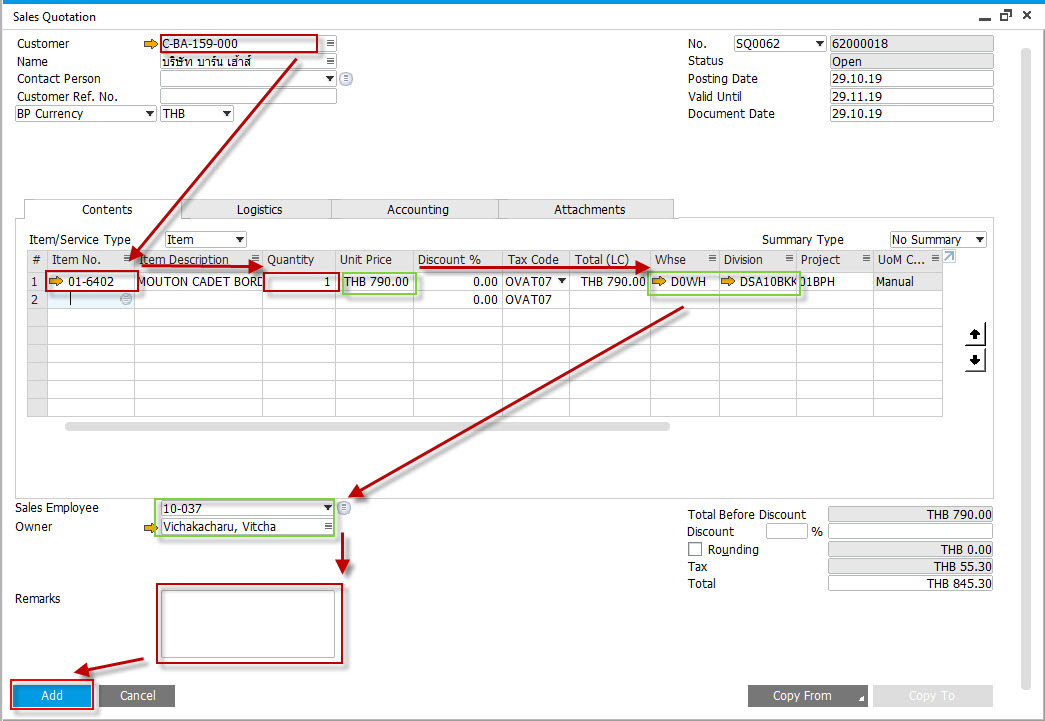Expand the Contact Person dropdown

pos(330,79)
